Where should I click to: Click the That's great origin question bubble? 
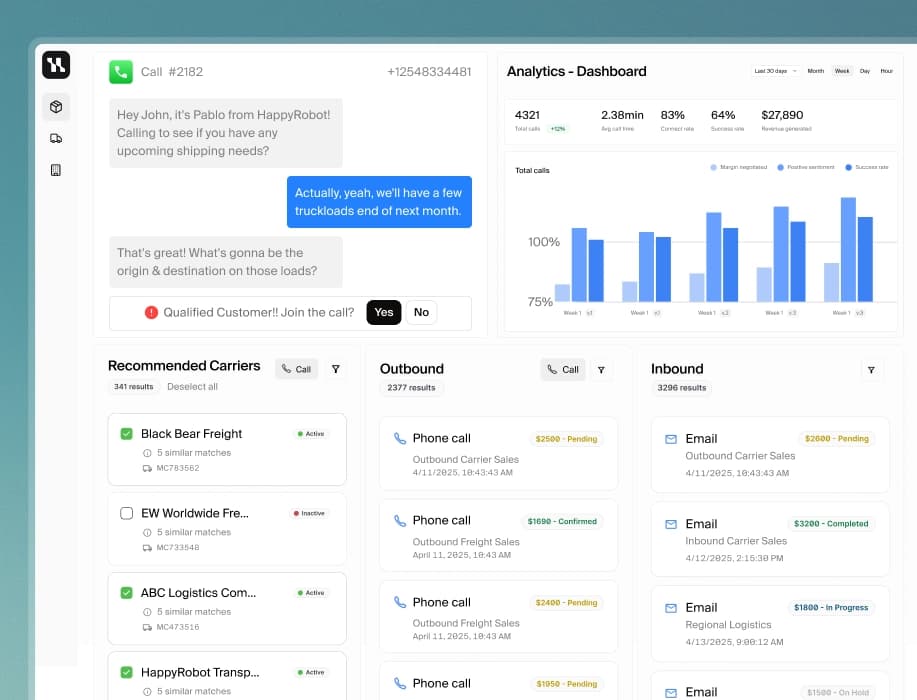(x=226, y=262)
